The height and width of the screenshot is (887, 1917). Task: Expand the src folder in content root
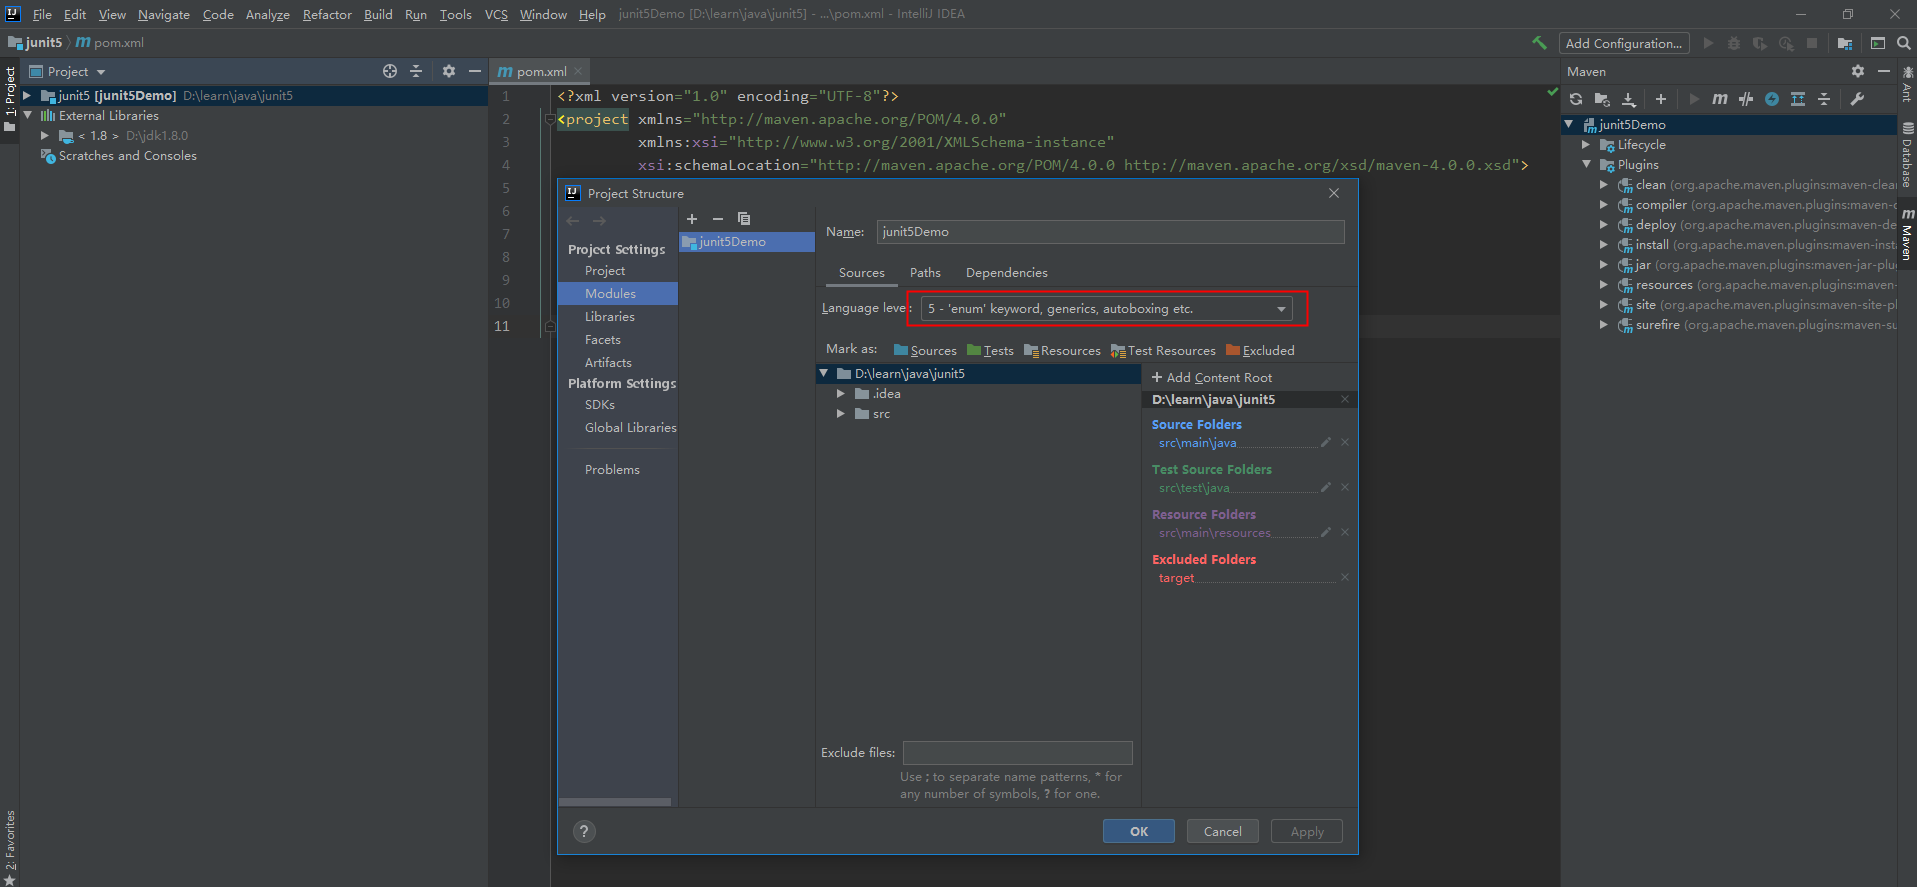point(841,414)
